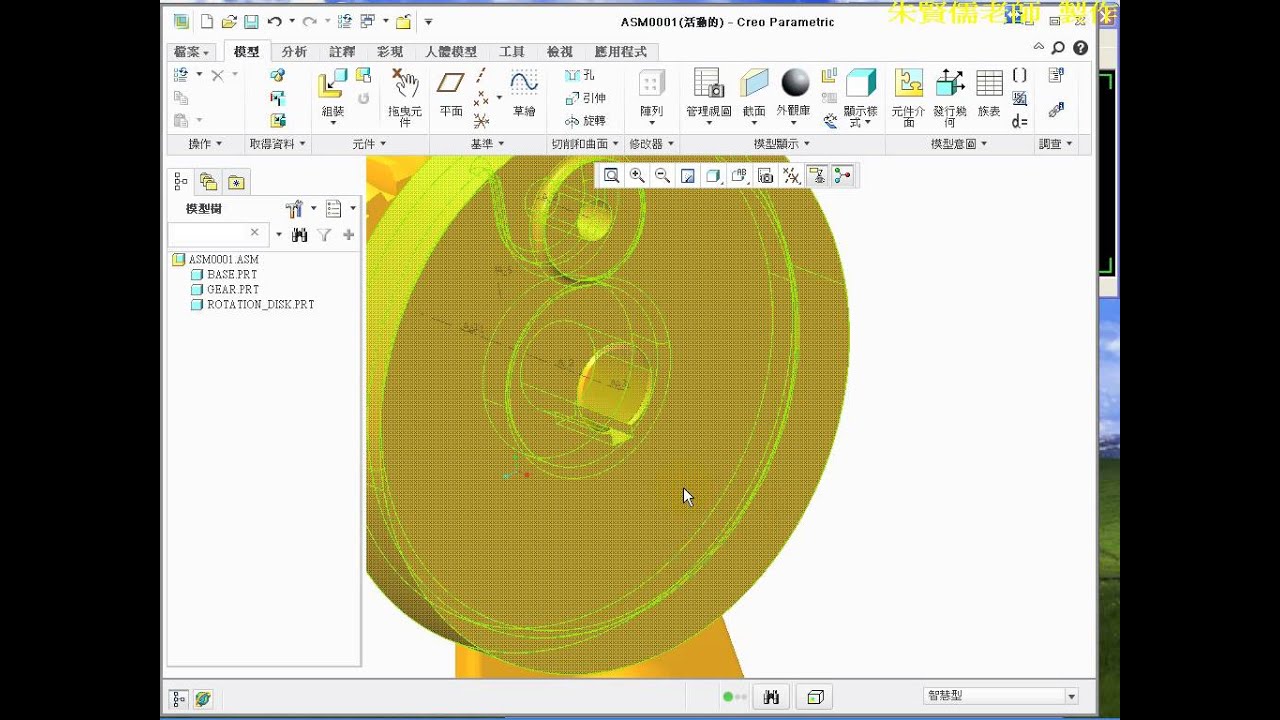The height and width of the screenshot is (720, 1280).
Task: Click the Undo arrow in quick access toolbar
Action: 274,22
